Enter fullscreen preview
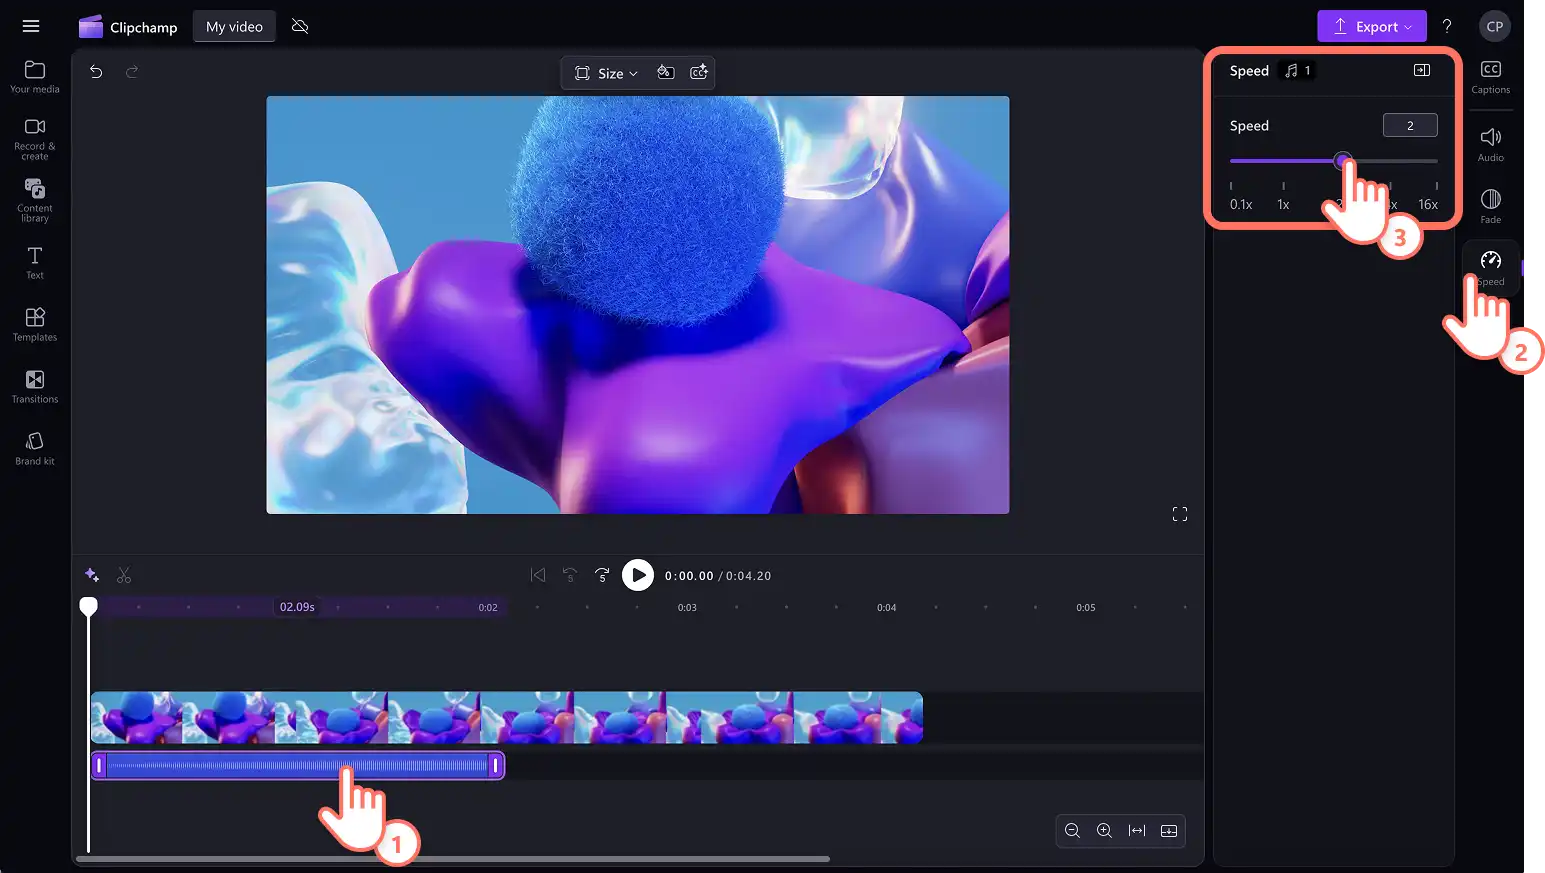The width and height of the screenshot is (1545, 873). (1180, 514)
